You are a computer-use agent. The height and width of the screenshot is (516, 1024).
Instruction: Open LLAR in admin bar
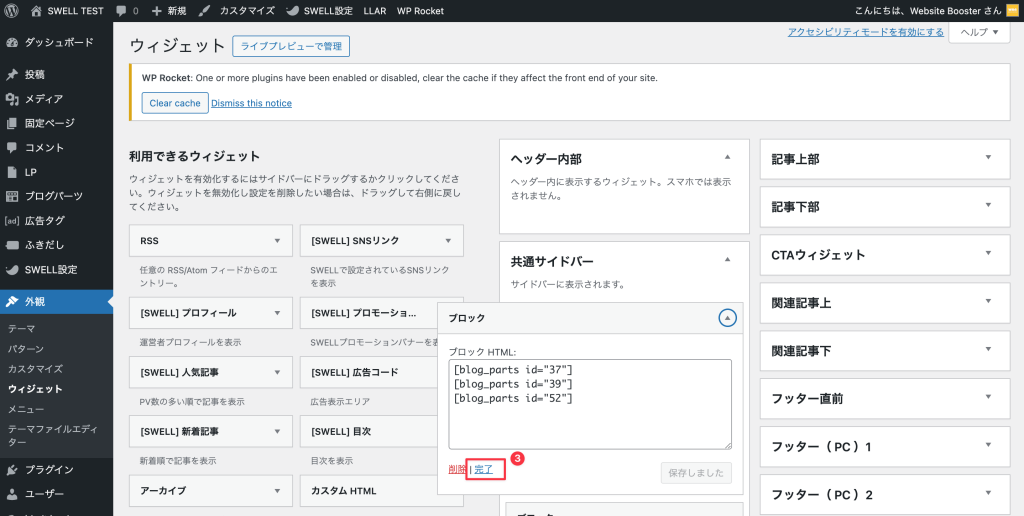point(375,11)
